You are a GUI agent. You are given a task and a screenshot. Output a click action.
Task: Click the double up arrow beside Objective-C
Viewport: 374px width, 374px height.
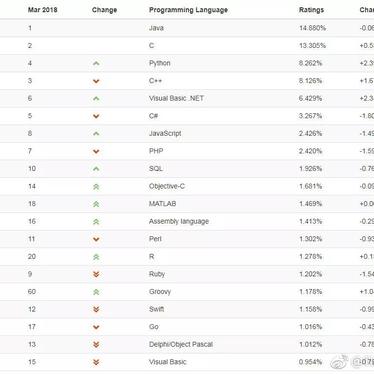96,187
